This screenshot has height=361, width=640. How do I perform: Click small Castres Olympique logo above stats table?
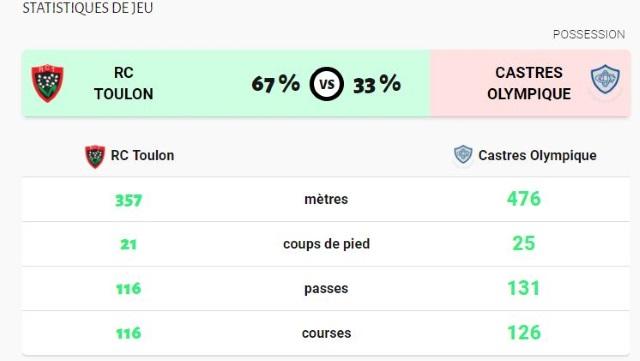(463, 155)
